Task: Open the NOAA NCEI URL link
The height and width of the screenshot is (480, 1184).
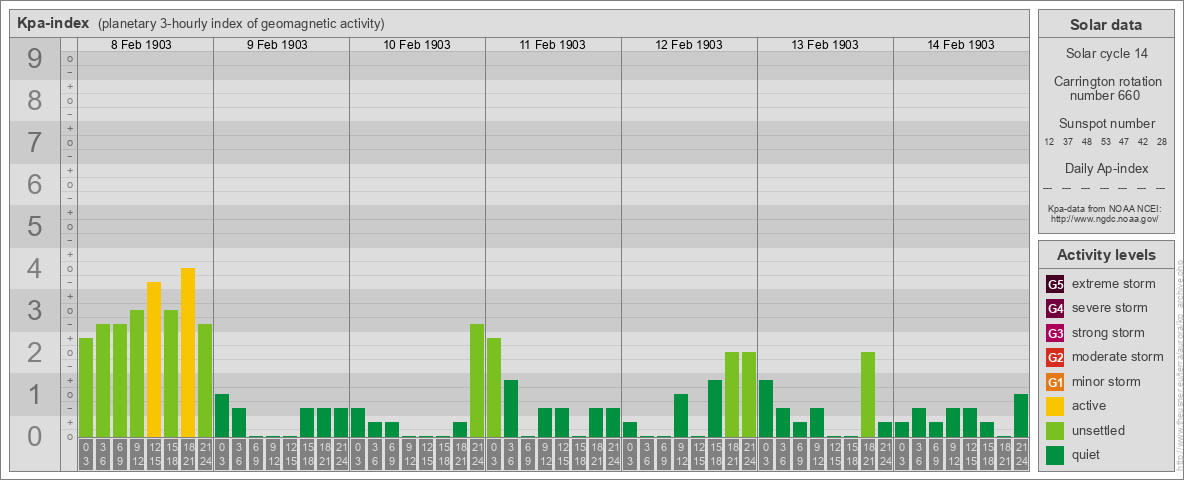Action: 1103,218
